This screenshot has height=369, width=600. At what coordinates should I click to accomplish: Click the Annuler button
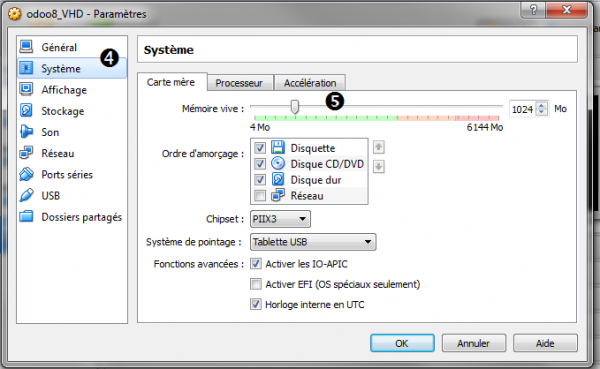tap(474, 343)
